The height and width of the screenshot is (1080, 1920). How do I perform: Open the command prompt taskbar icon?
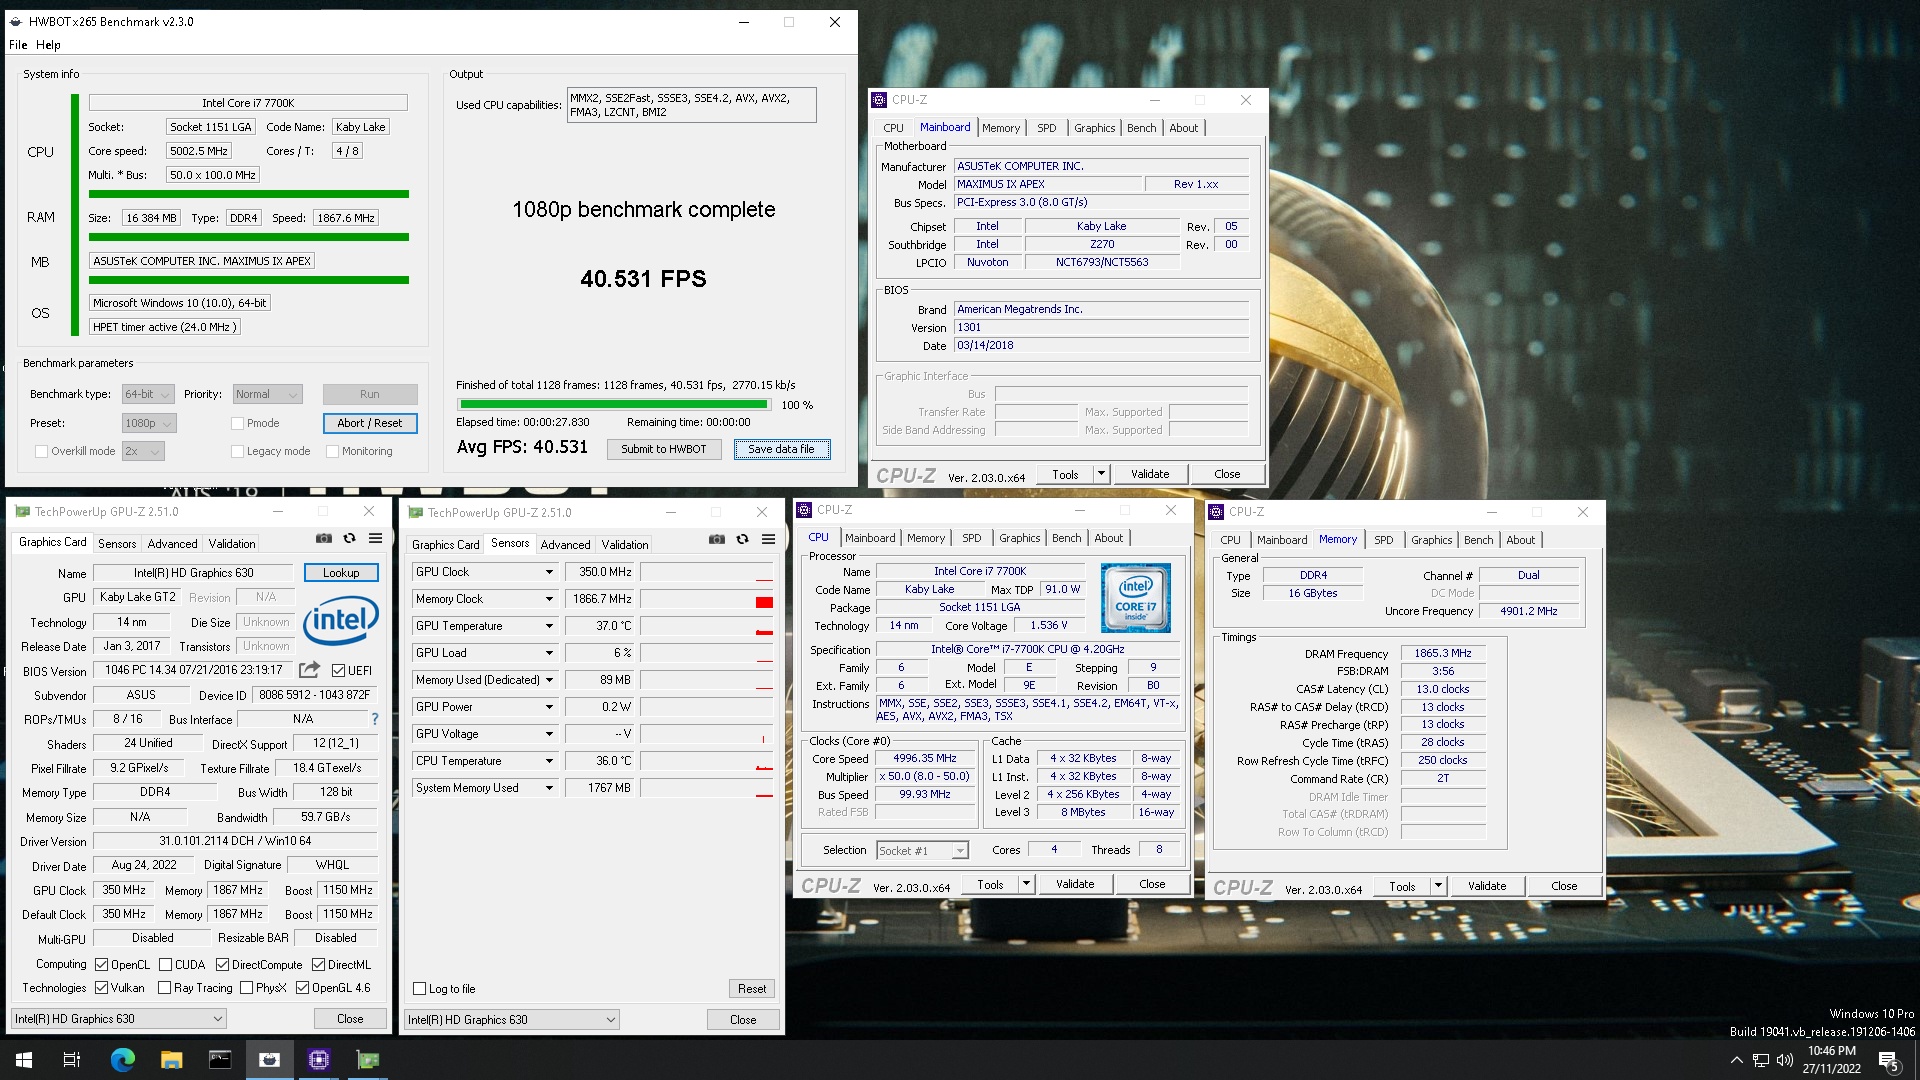[220, 1060]
